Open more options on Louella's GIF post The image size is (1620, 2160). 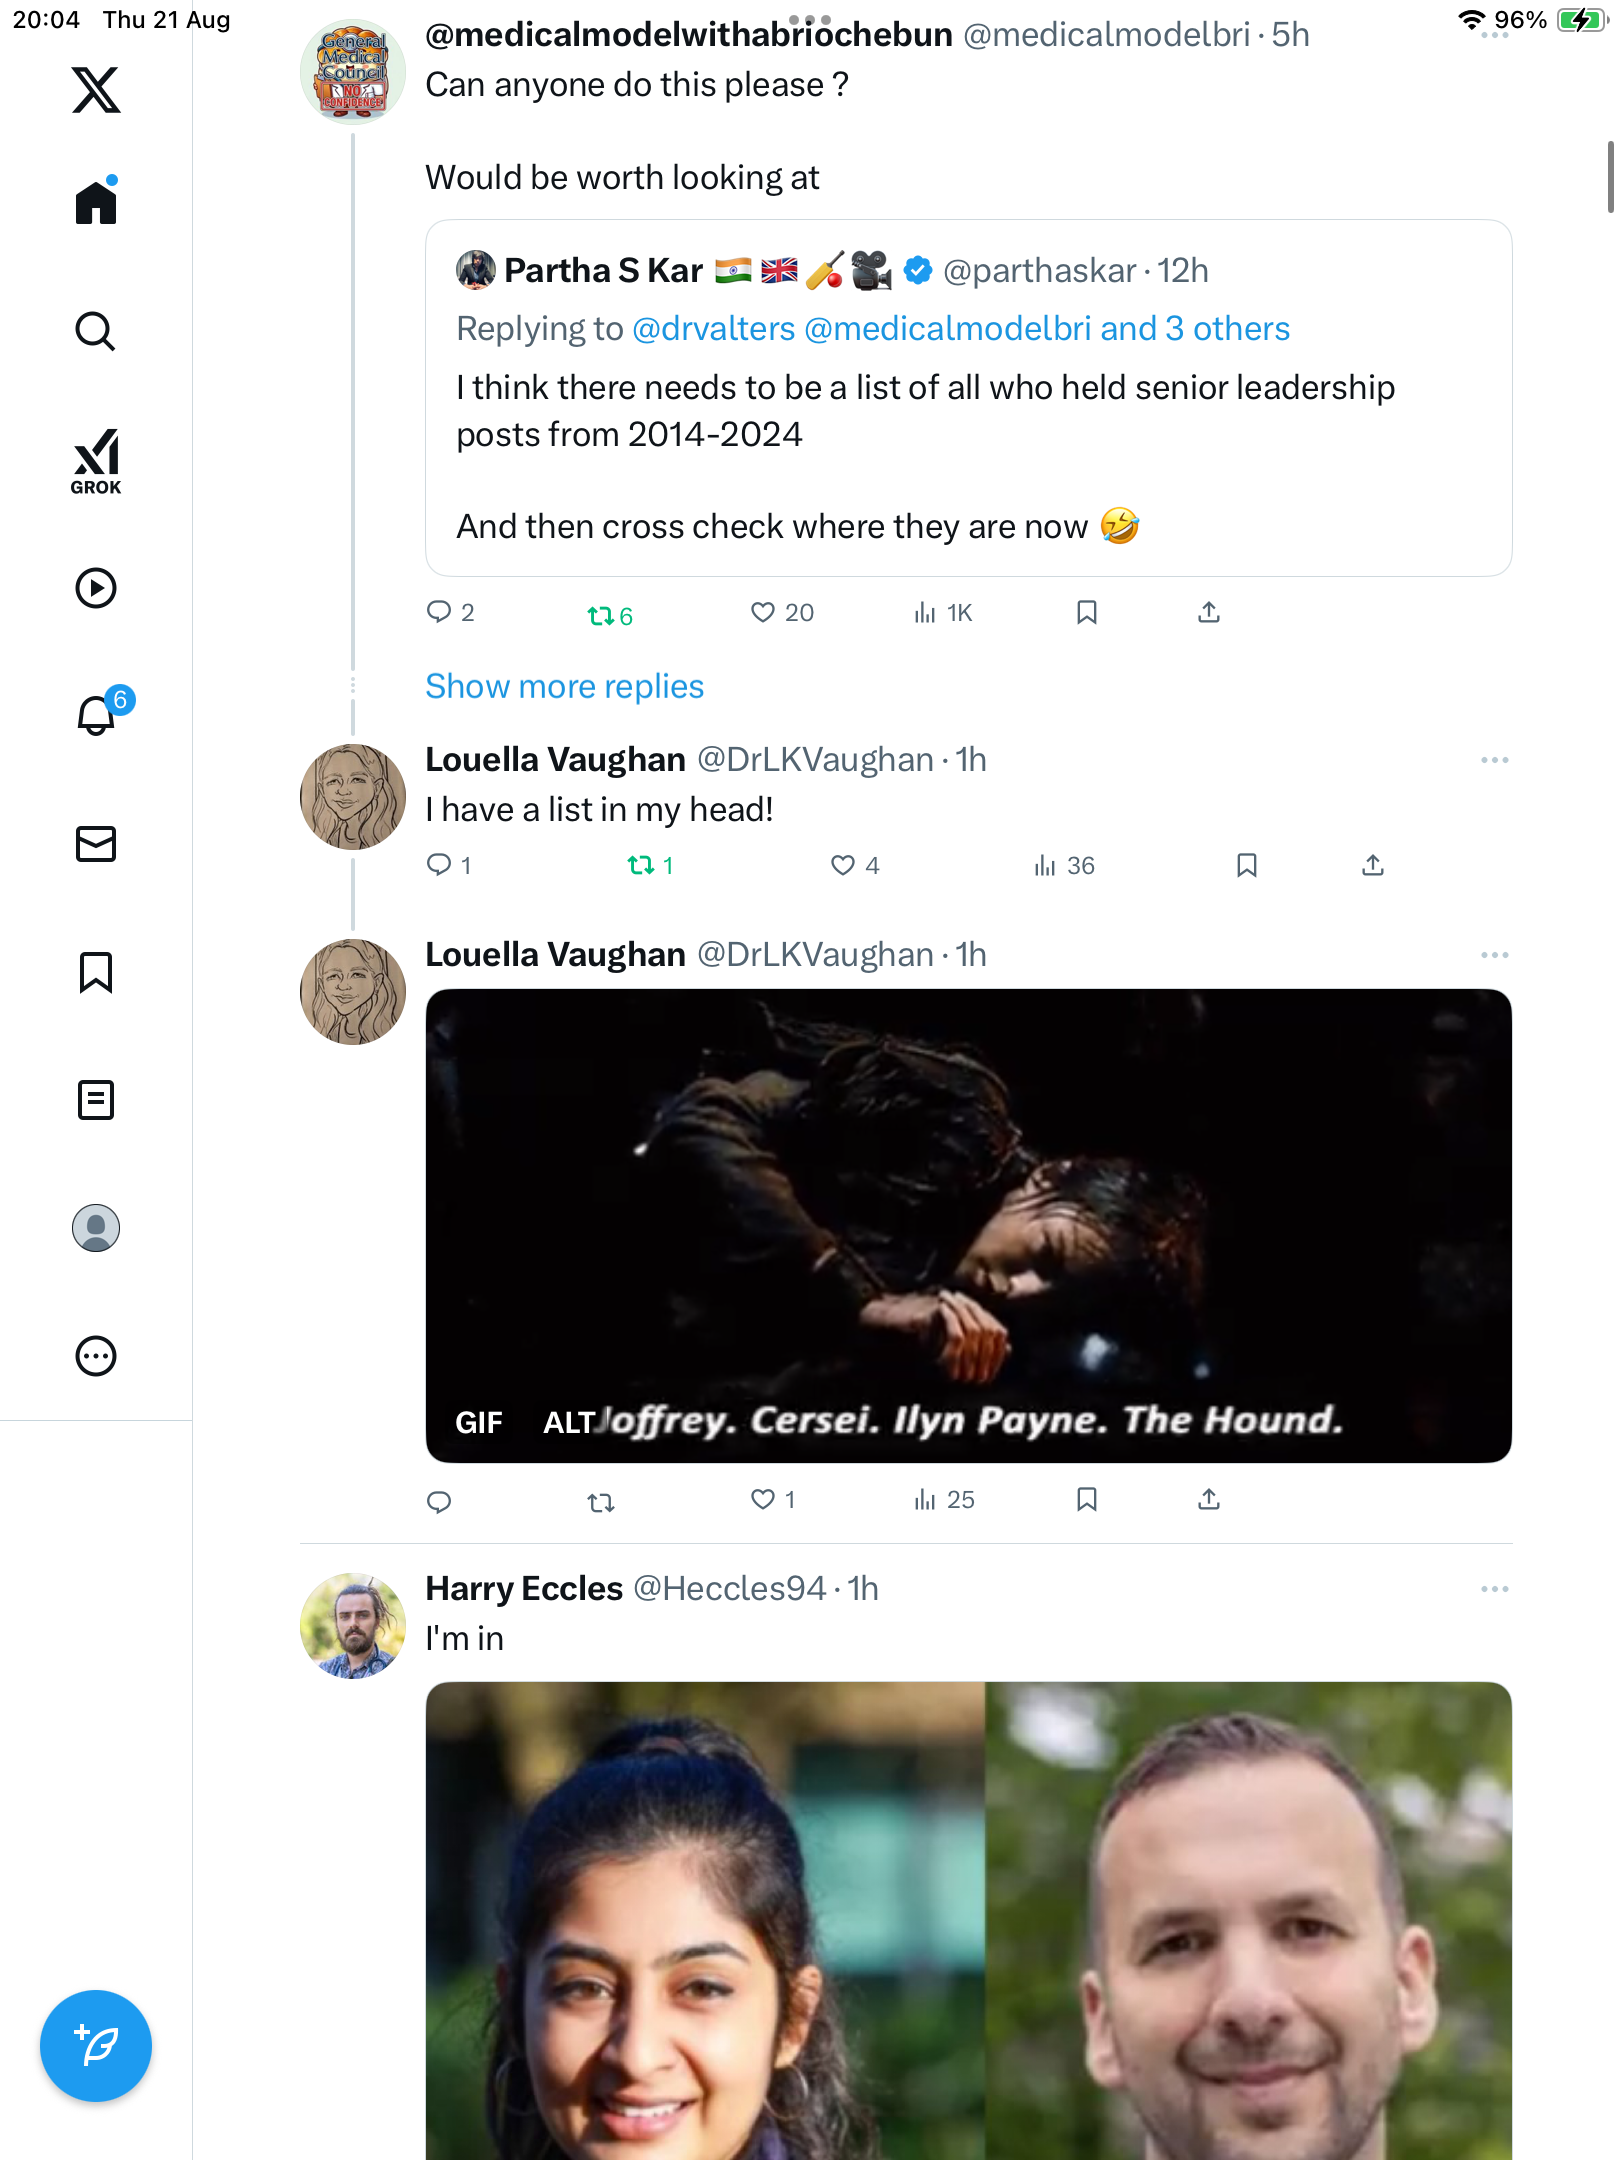coord(1494,955)
